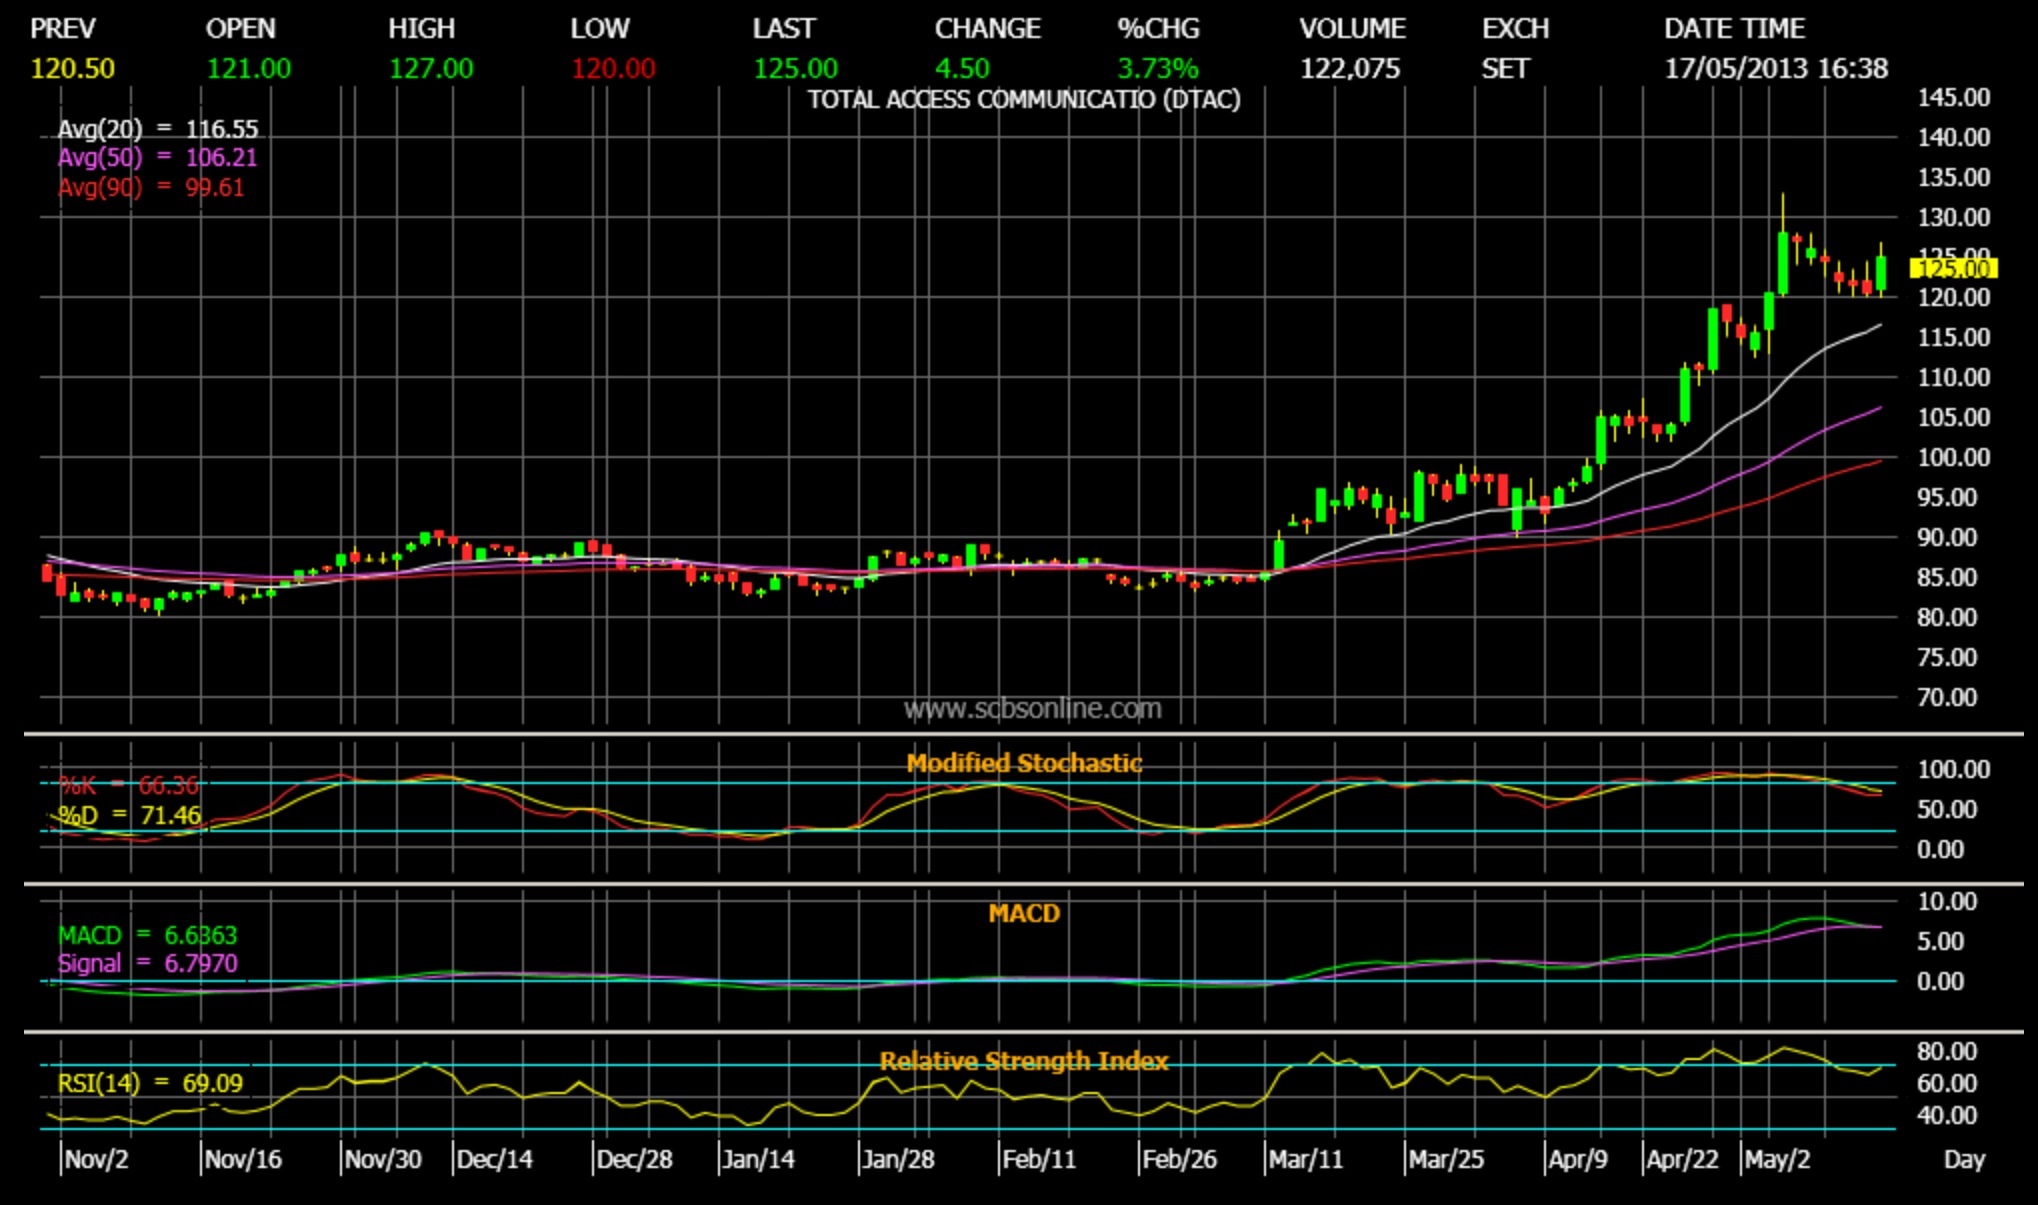The width and height of the screenshot is (2038, 1205).
Task: Click the 145.00 price axis label
Action: [1954, 97]
